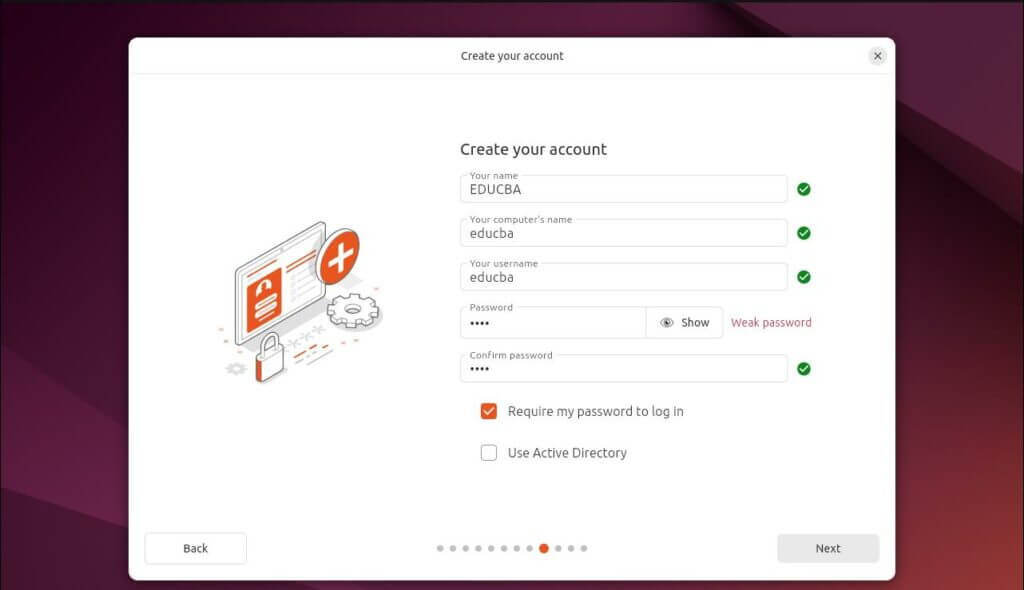
Task: Close the Create your account window
Action: click(877, 56)
